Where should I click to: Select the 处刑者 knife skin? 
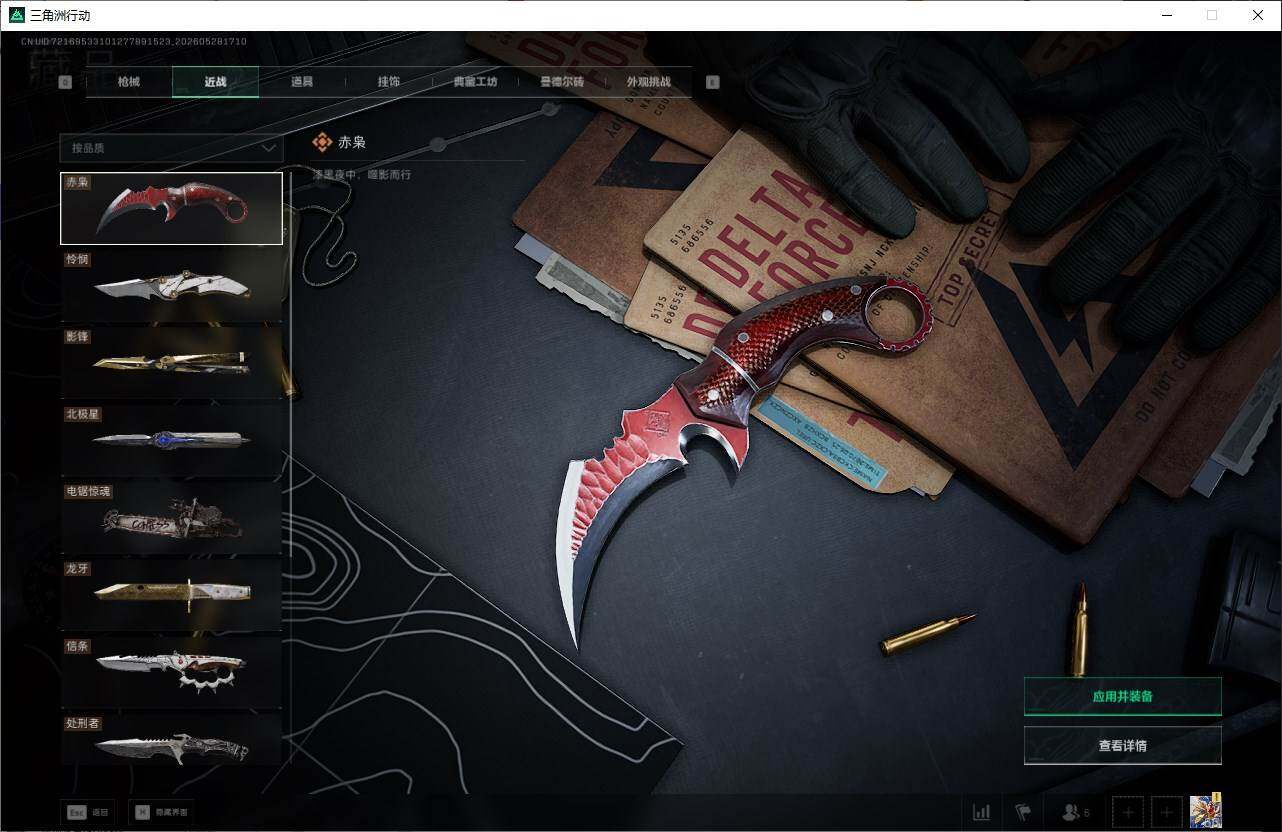tap(171, 740)
